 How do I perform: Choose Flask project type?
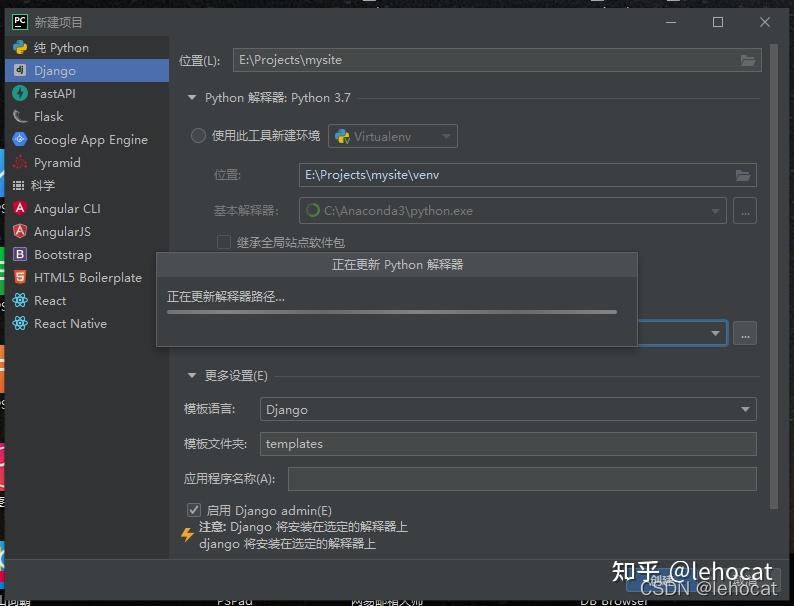click(x=87, y=116)
